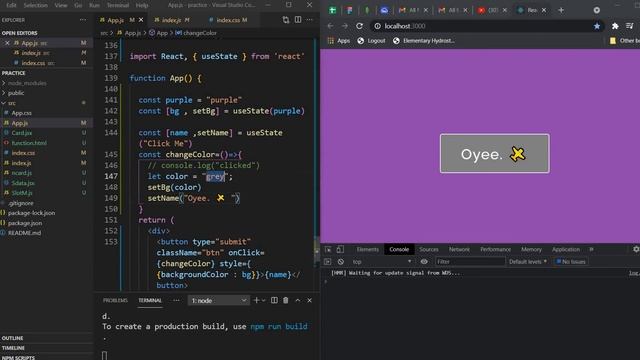This screenshot has height=360, width=640.
Task: Expand the TIMELINE section
Action: pos(13,348)
